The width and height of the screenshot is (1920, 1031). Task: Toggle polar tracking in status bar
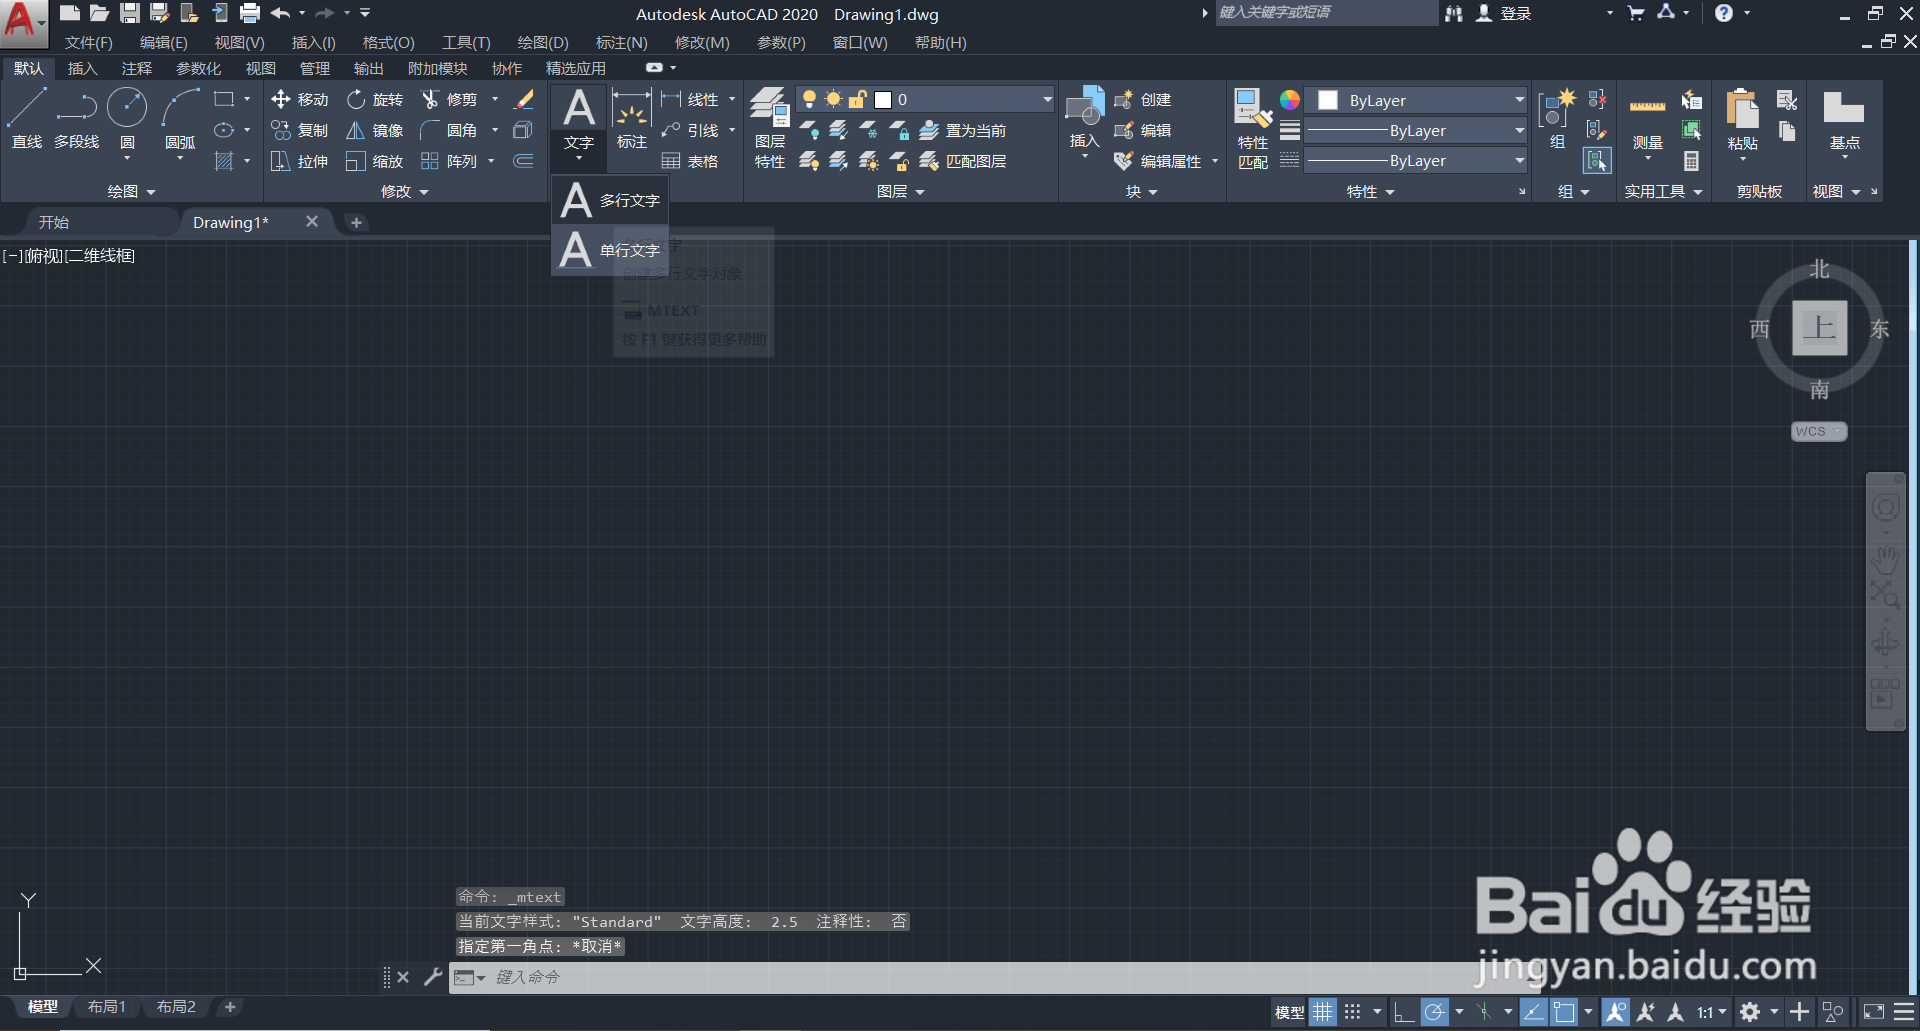pyautogui.click(x=1435, y=1012)
